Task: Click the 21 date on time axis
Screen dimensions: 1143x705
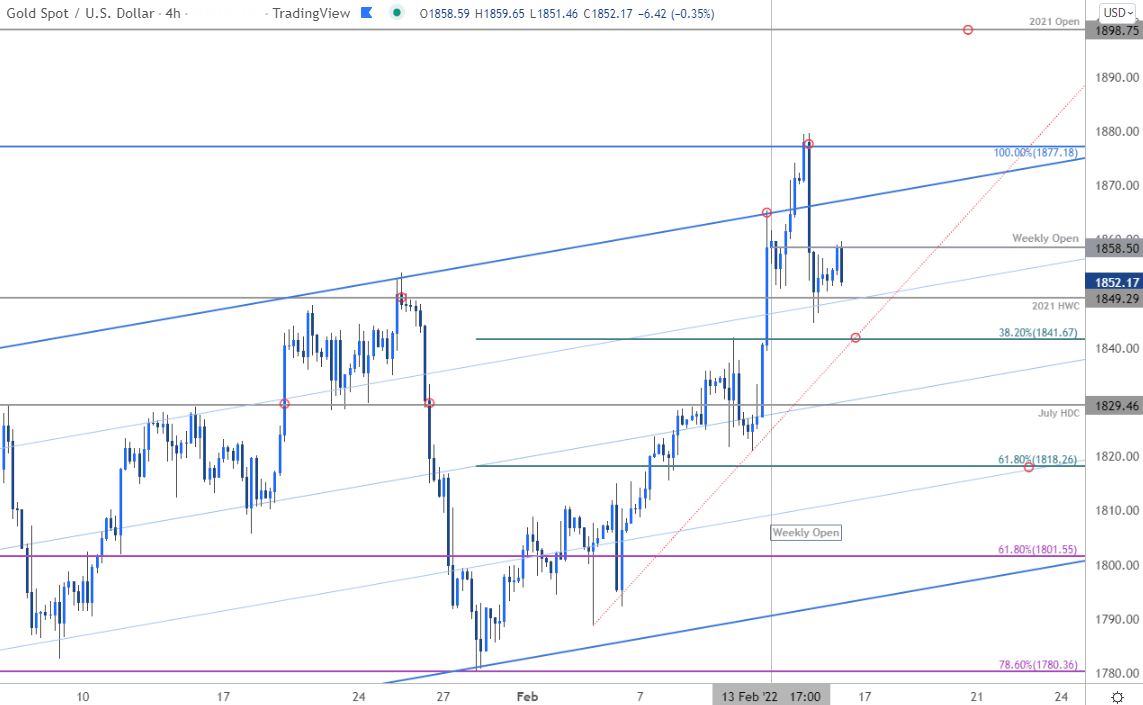Action: click(976, 696)
